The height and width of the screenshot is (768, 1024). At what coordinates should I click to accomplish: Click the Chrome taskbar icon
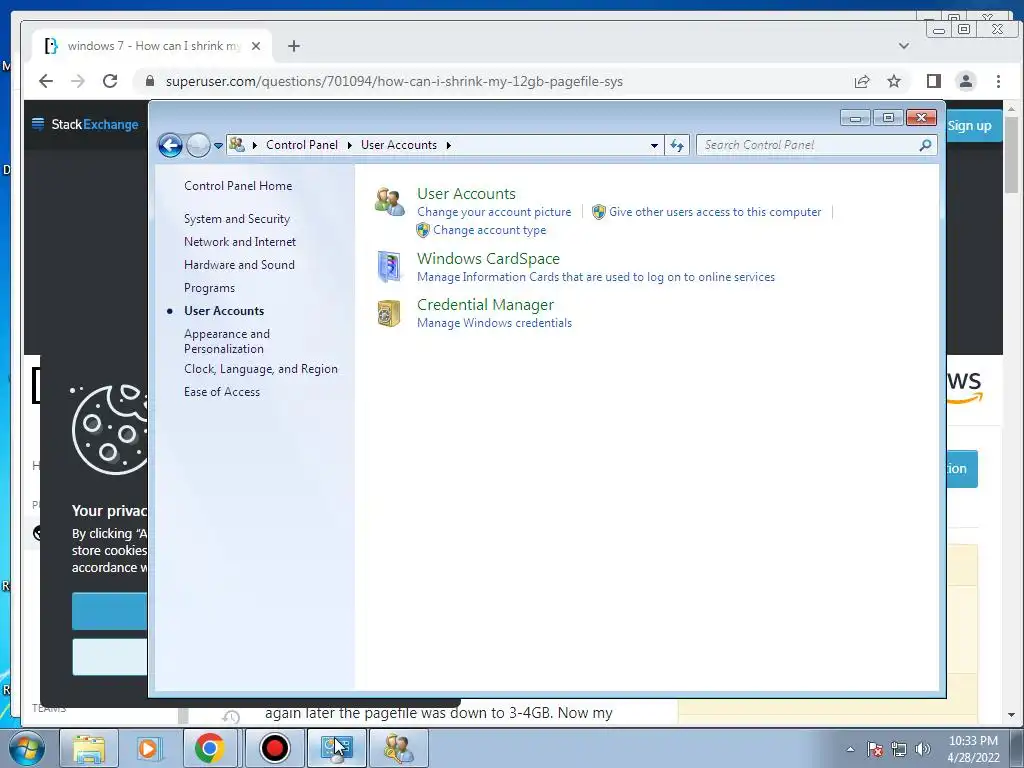[x=209, y=748]
